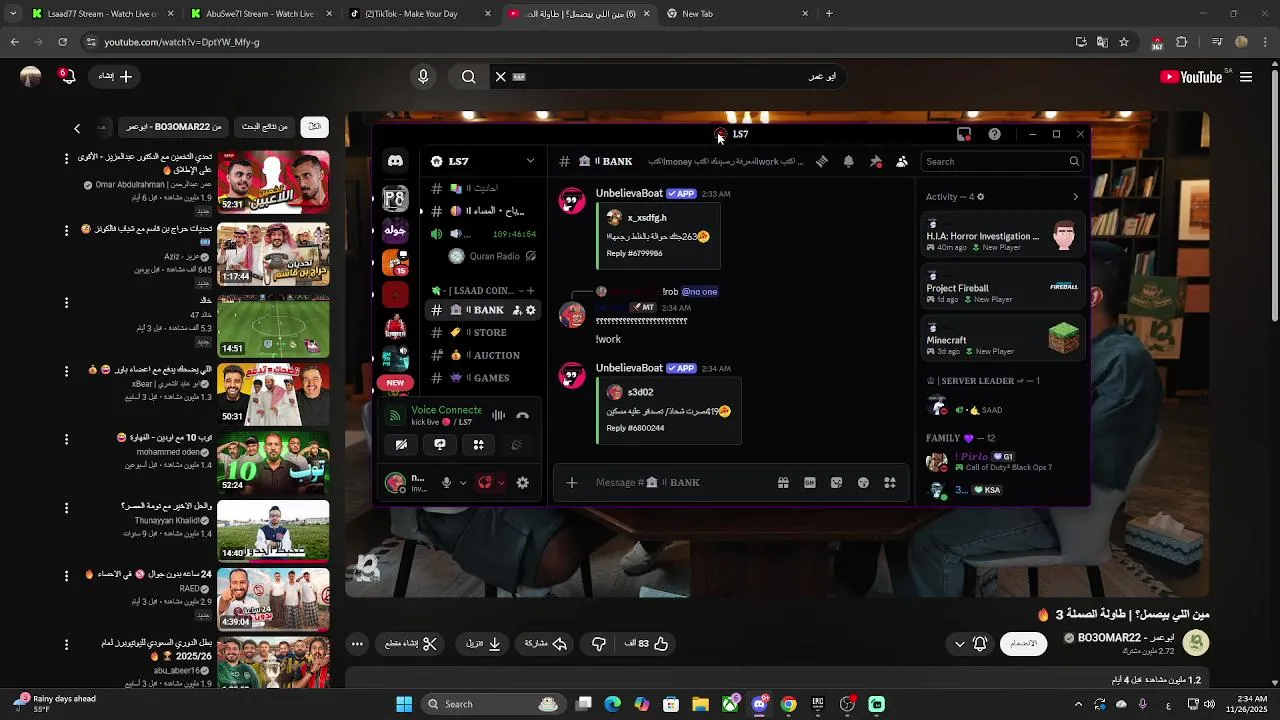Click voice connection signal strength icon
Viewport: 1280px width, 720px height.
pos(395,415)
